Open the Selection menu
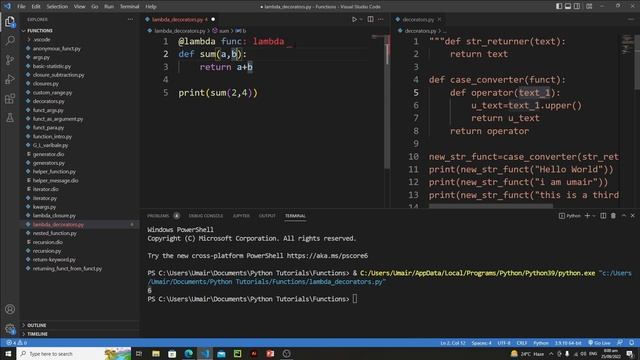Image resolution: width=640 pixels, height=360 pixels. pyautogui.click(x=57, y=7)
